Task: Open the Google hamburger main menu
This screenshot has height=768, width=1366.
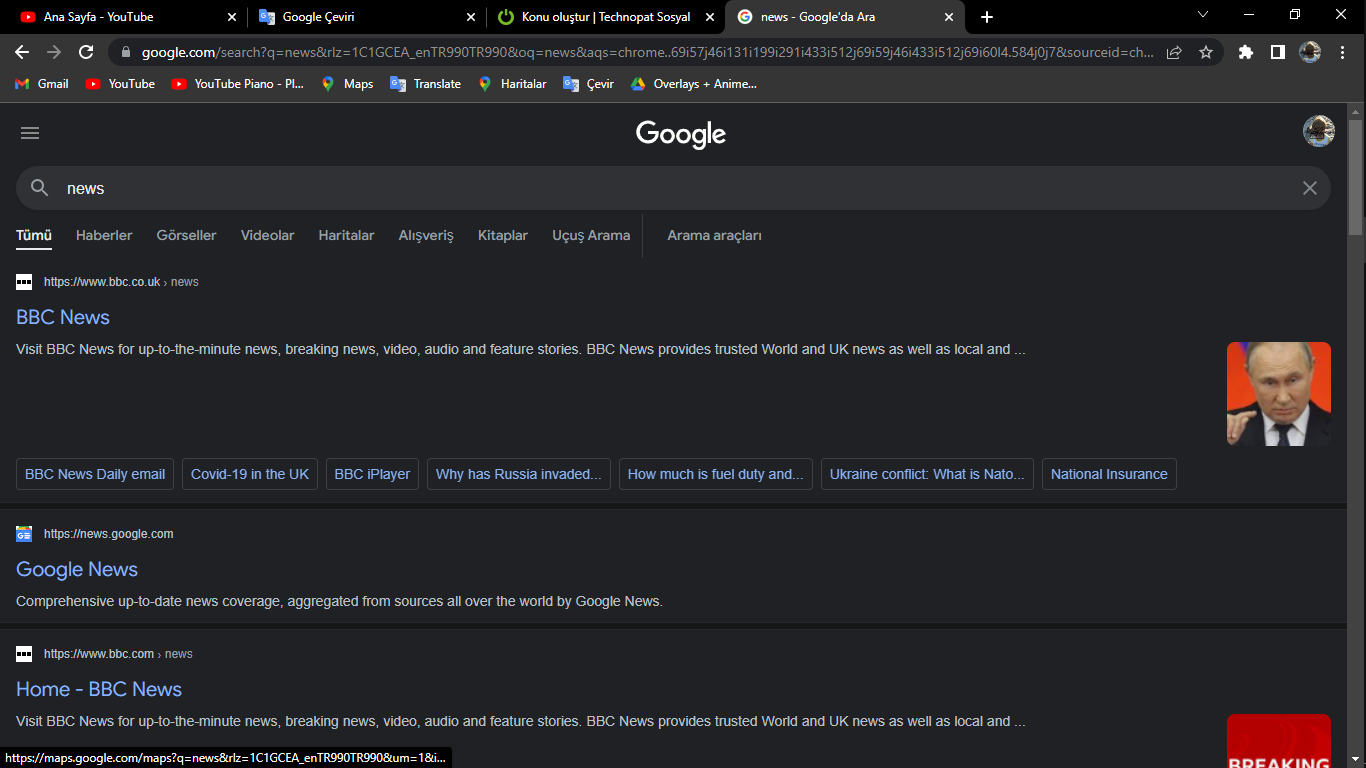Action: [30, 133]
